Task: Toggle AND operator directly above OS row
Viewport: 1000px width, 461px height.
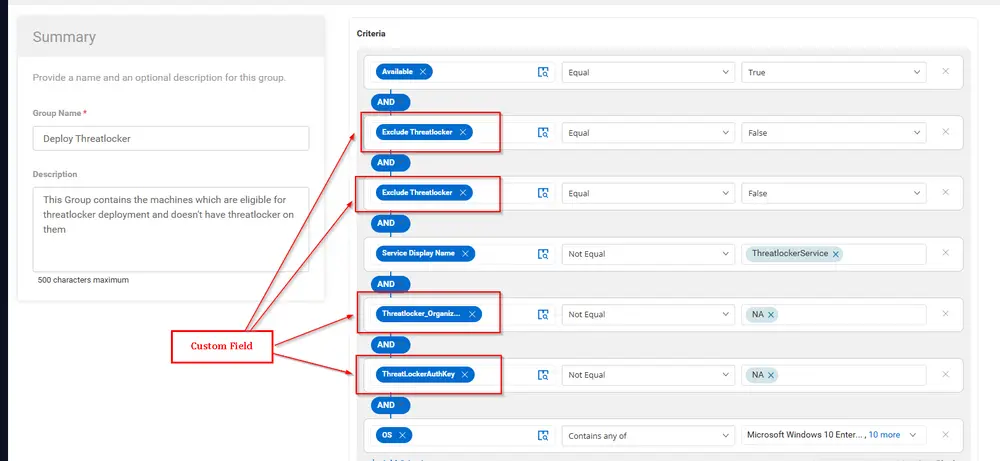Action: pos(390,405)
